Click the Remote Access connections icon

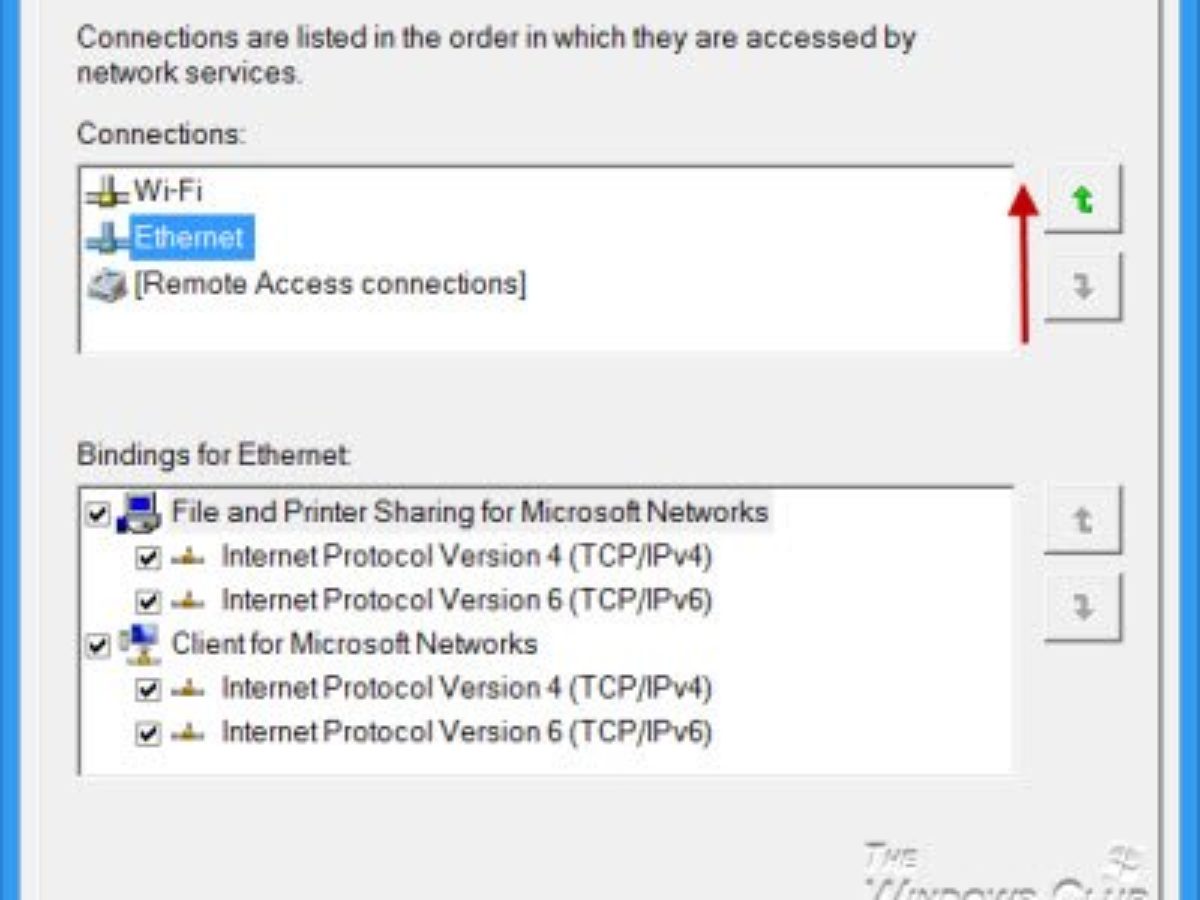click(x=107, y=286)
